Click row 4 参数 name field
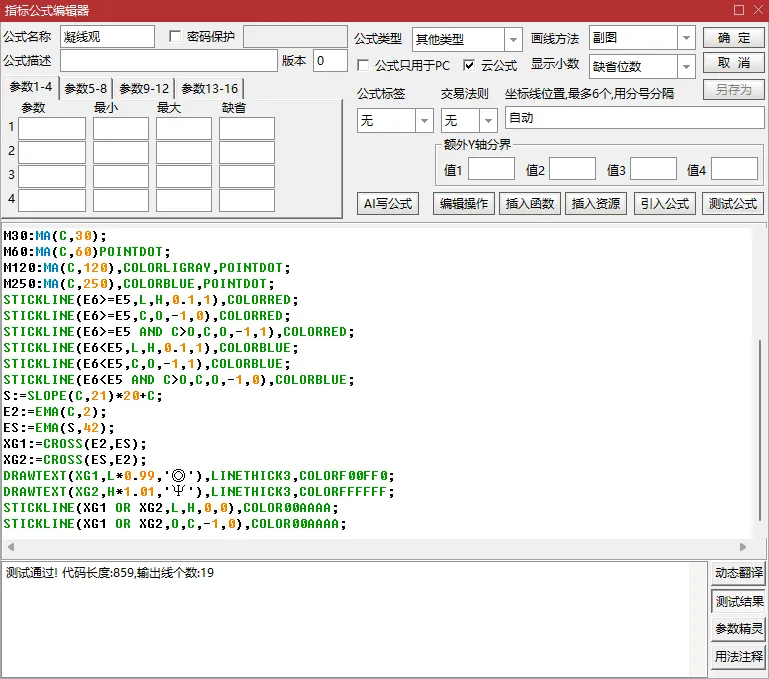 52,201
